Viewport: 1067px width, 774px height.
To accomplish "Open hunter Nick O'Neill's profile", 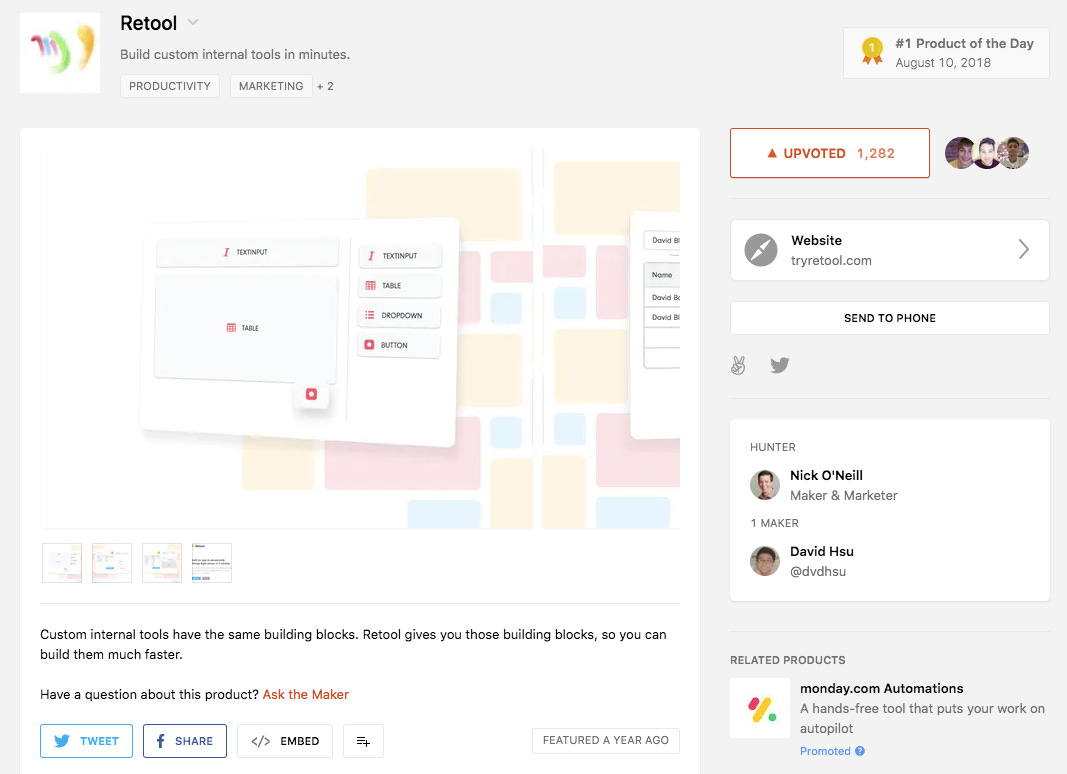I will [825, 476].
